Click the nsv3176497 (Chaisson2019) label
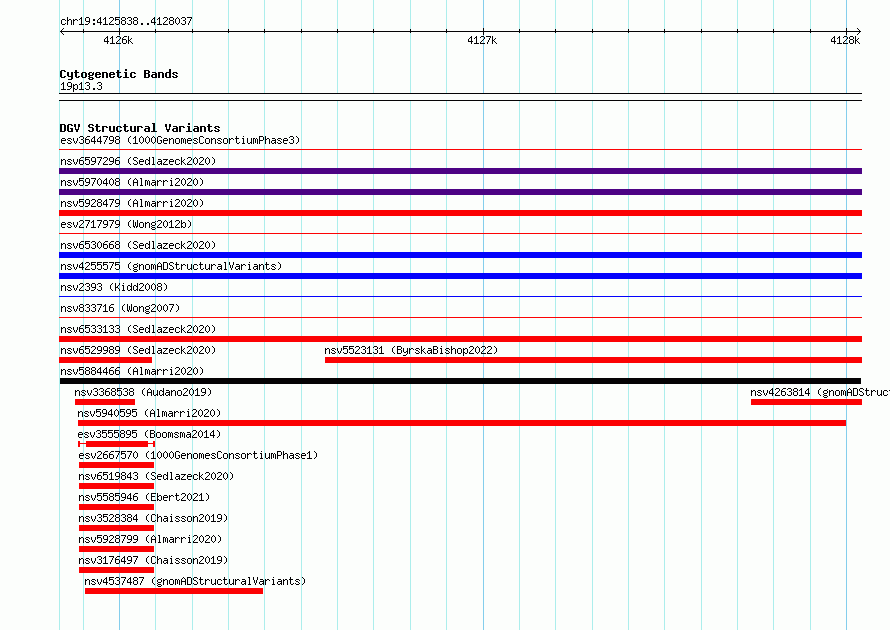This screenshot has width=890, height=630. pos(153,560)
